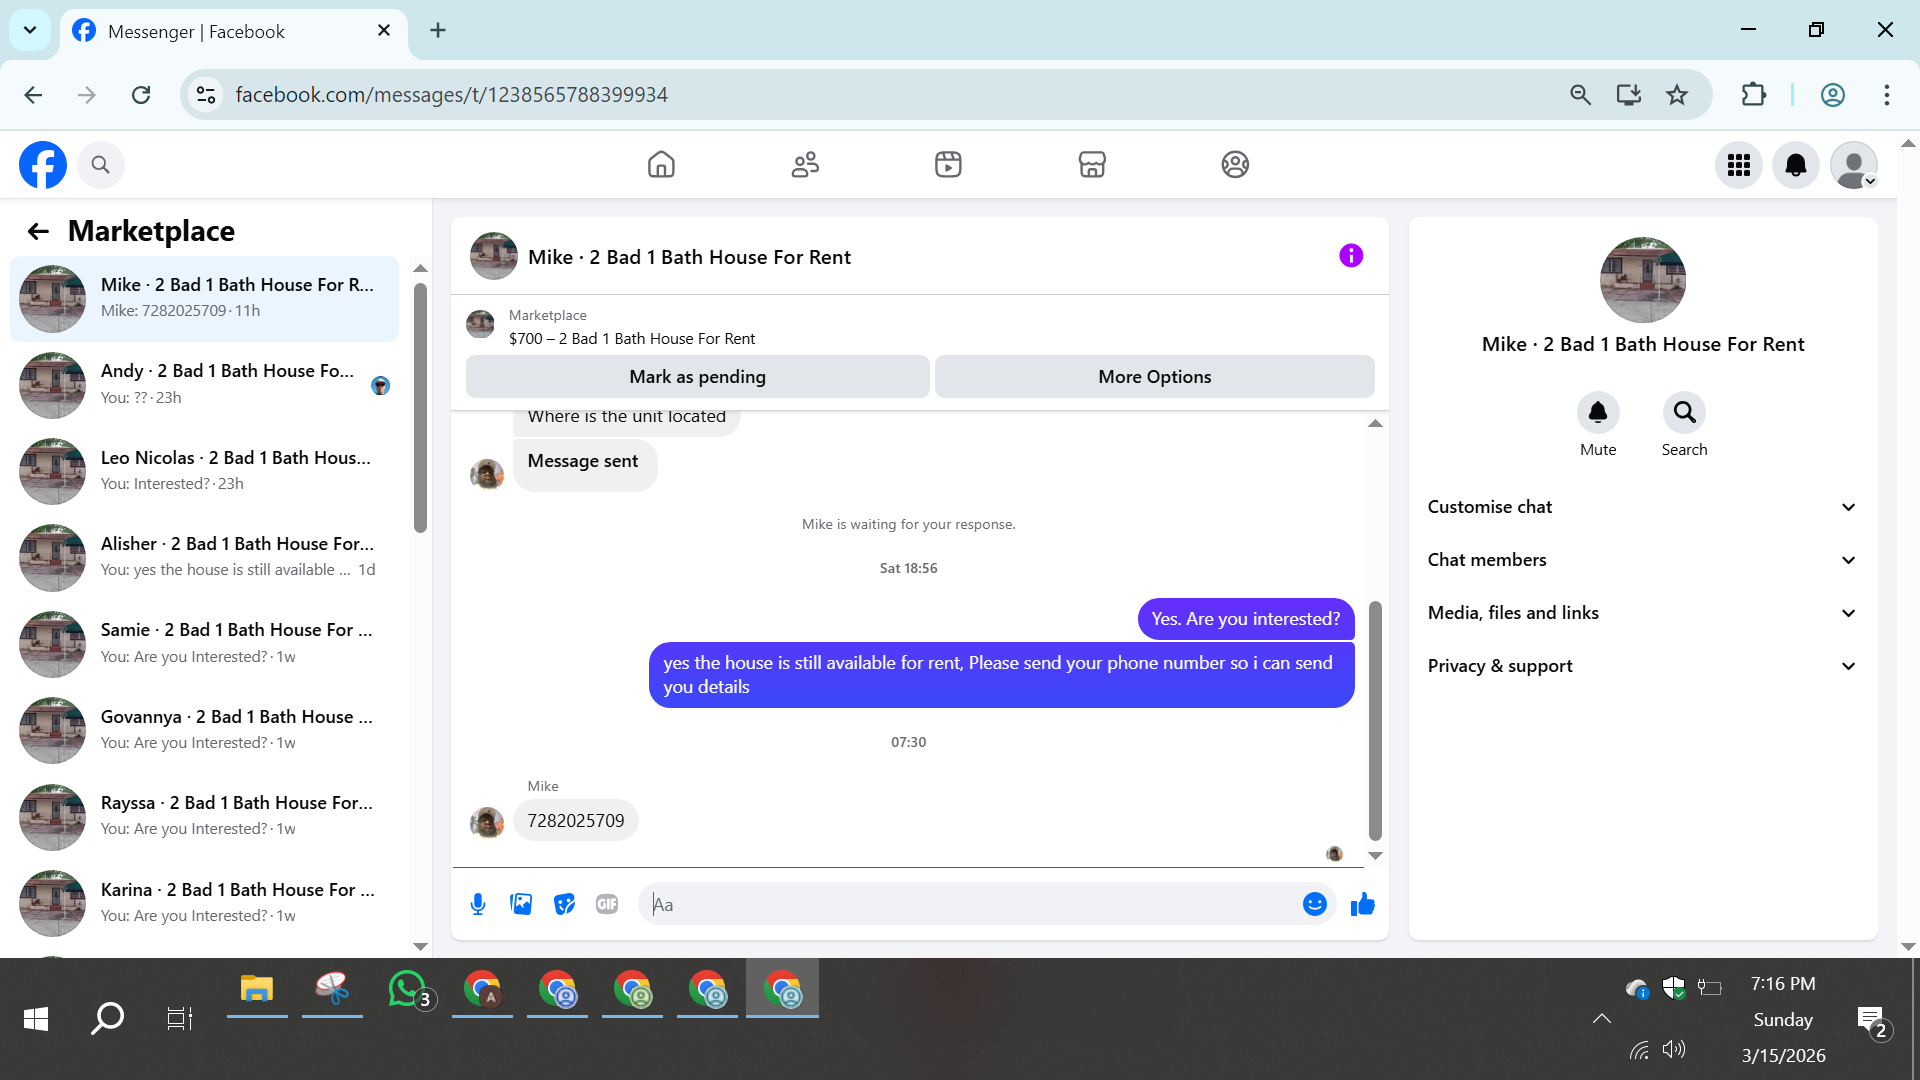Open the chat with Samie
Image resolution: width=1920 pixels, height=1080 pixels.
click(204, 644)
